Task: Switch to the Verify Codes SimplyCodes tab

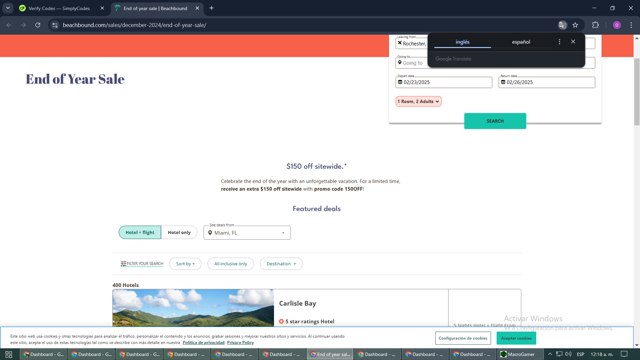Action: tap(59, 8)
